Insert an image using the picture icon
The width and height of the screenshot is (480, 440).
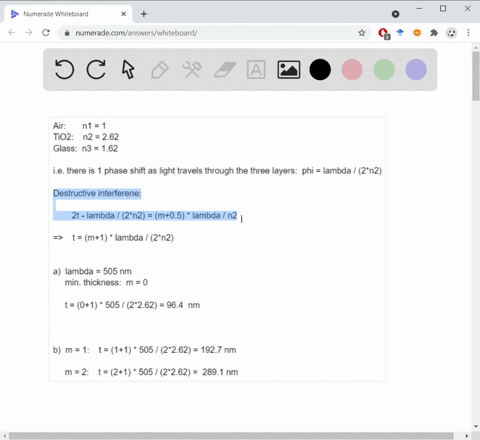click(x=289, y=69)
